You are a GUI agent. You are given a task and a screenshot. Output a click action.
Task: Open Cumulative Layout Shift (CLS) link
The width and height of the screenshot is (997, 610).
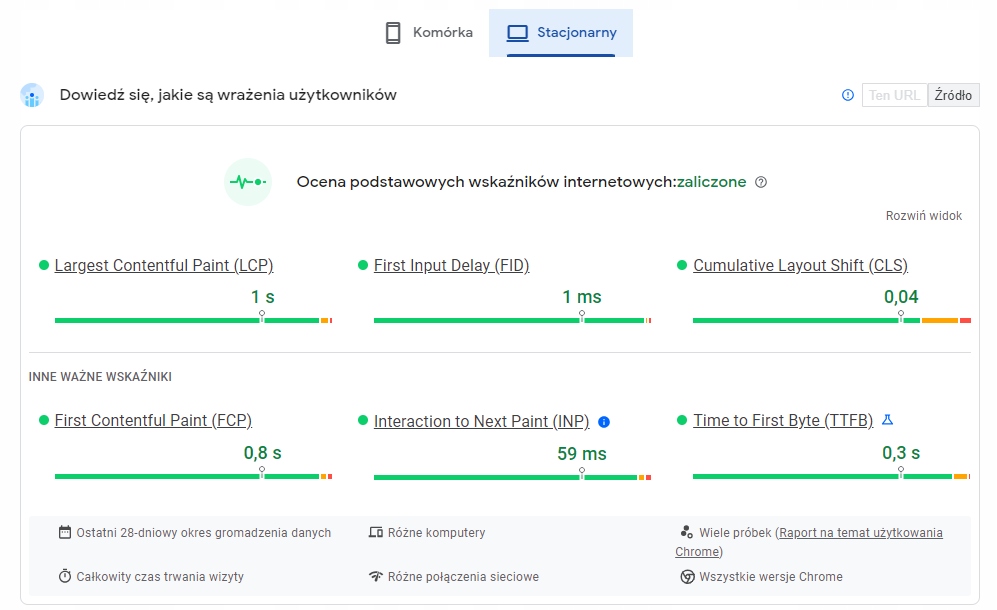point(800,266)
